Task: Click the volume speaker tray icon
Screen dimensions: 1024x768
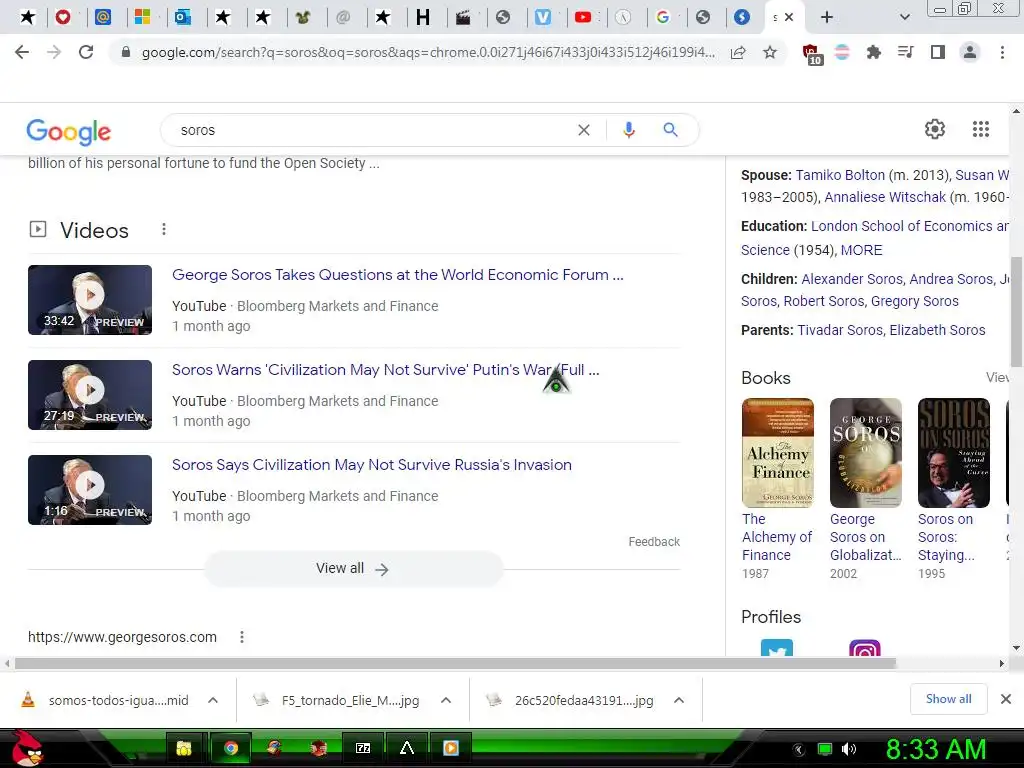Action: pos(849,749)
